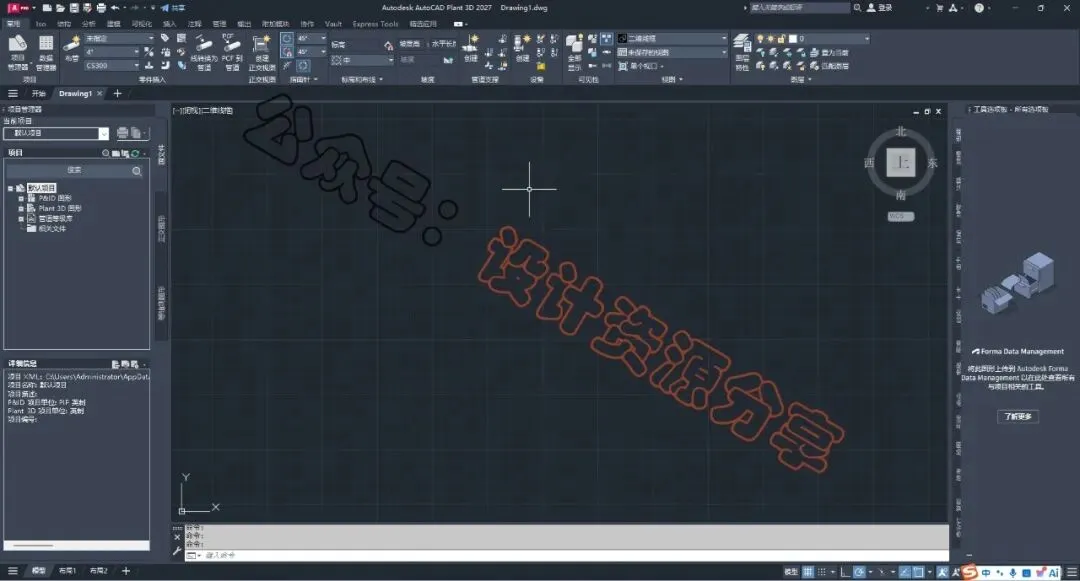Image resolution: width=1080 pixels, height=581 pixels.
Task: Open the Data Manager ribbon button
Action: pyautogui.click(x=45, y=52)
